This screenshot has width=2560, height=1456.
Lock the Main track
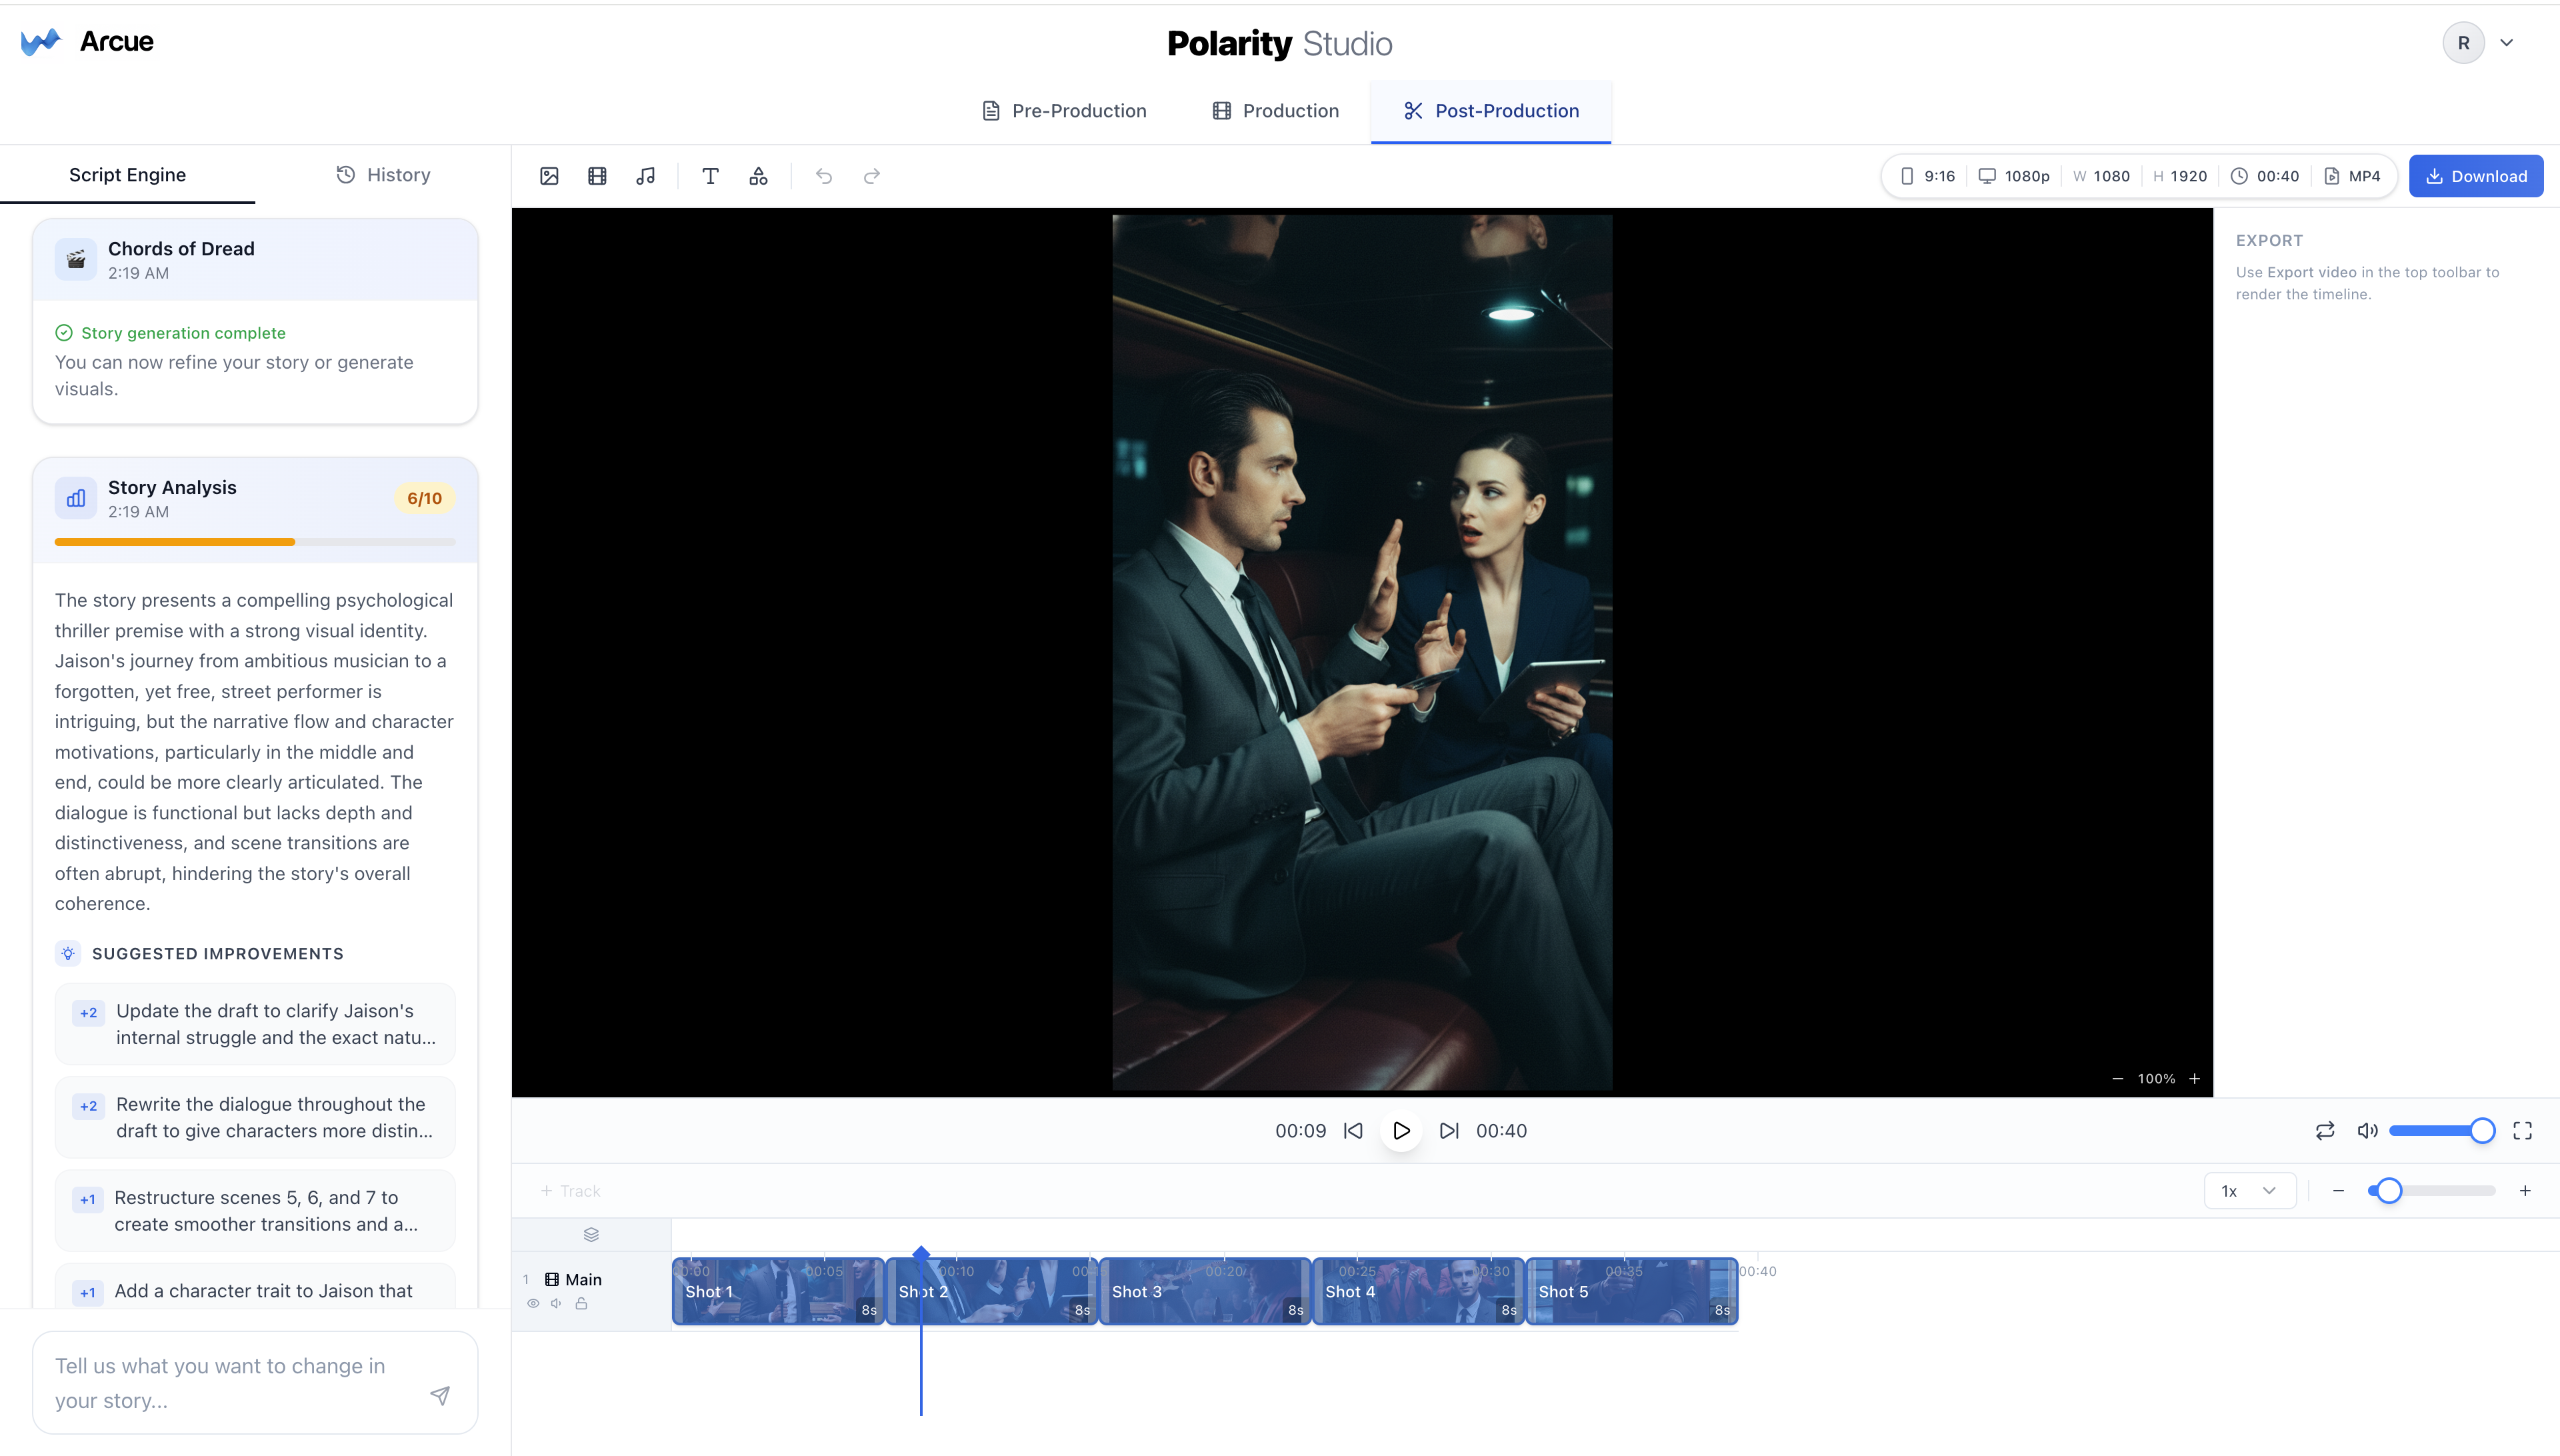(x=581, y=1304)
